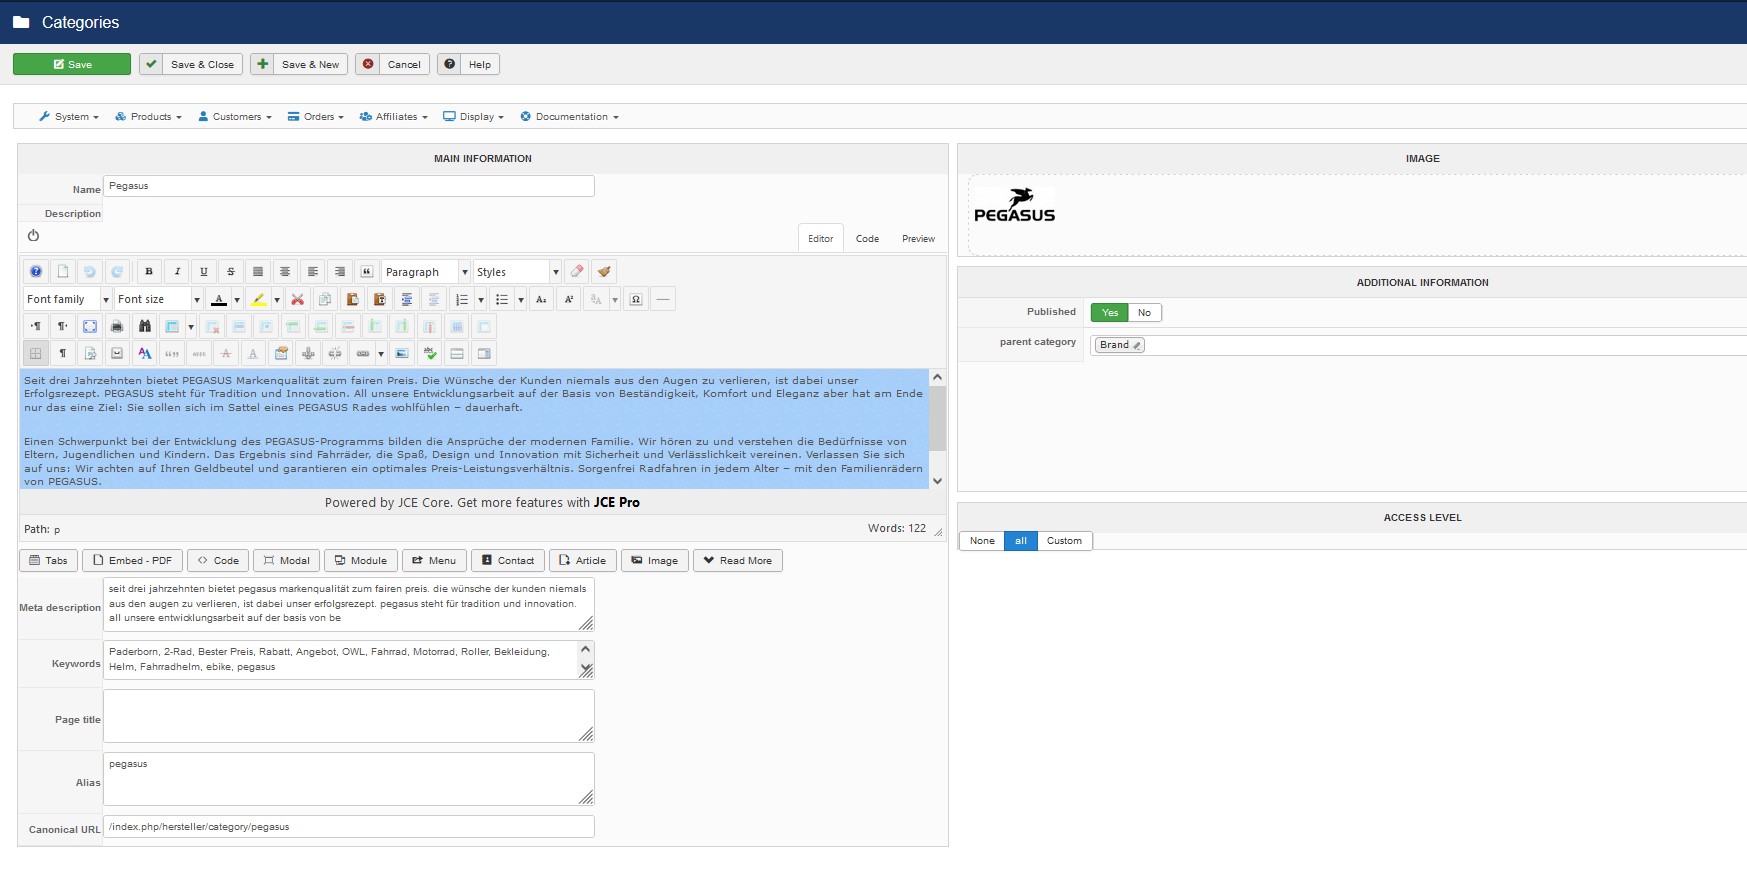Viewport: 1747px width, 891px height.
Task: Click the editor's vertical scrollbar
Action: coord(937,429)
